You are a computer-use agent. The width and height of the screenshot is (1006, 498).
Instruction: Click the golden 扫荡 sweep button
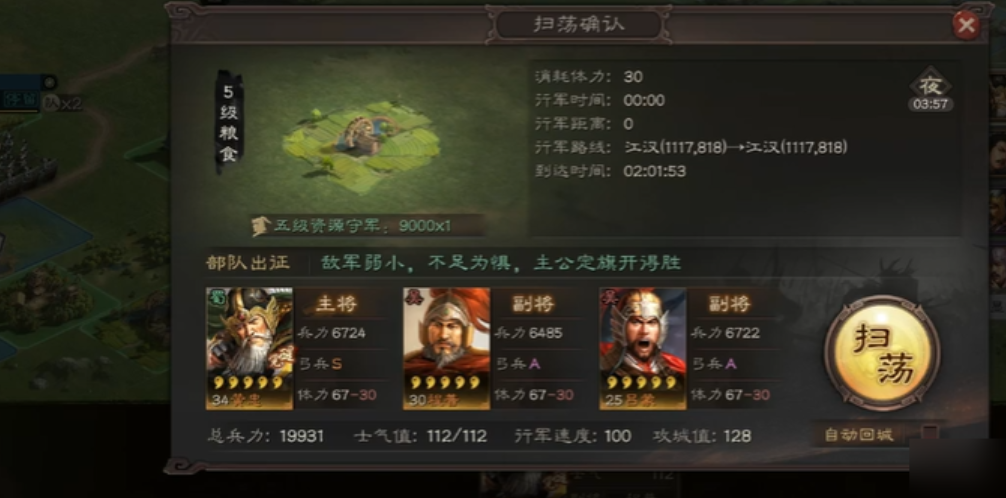pyautogui.click(x=882, y=353)
